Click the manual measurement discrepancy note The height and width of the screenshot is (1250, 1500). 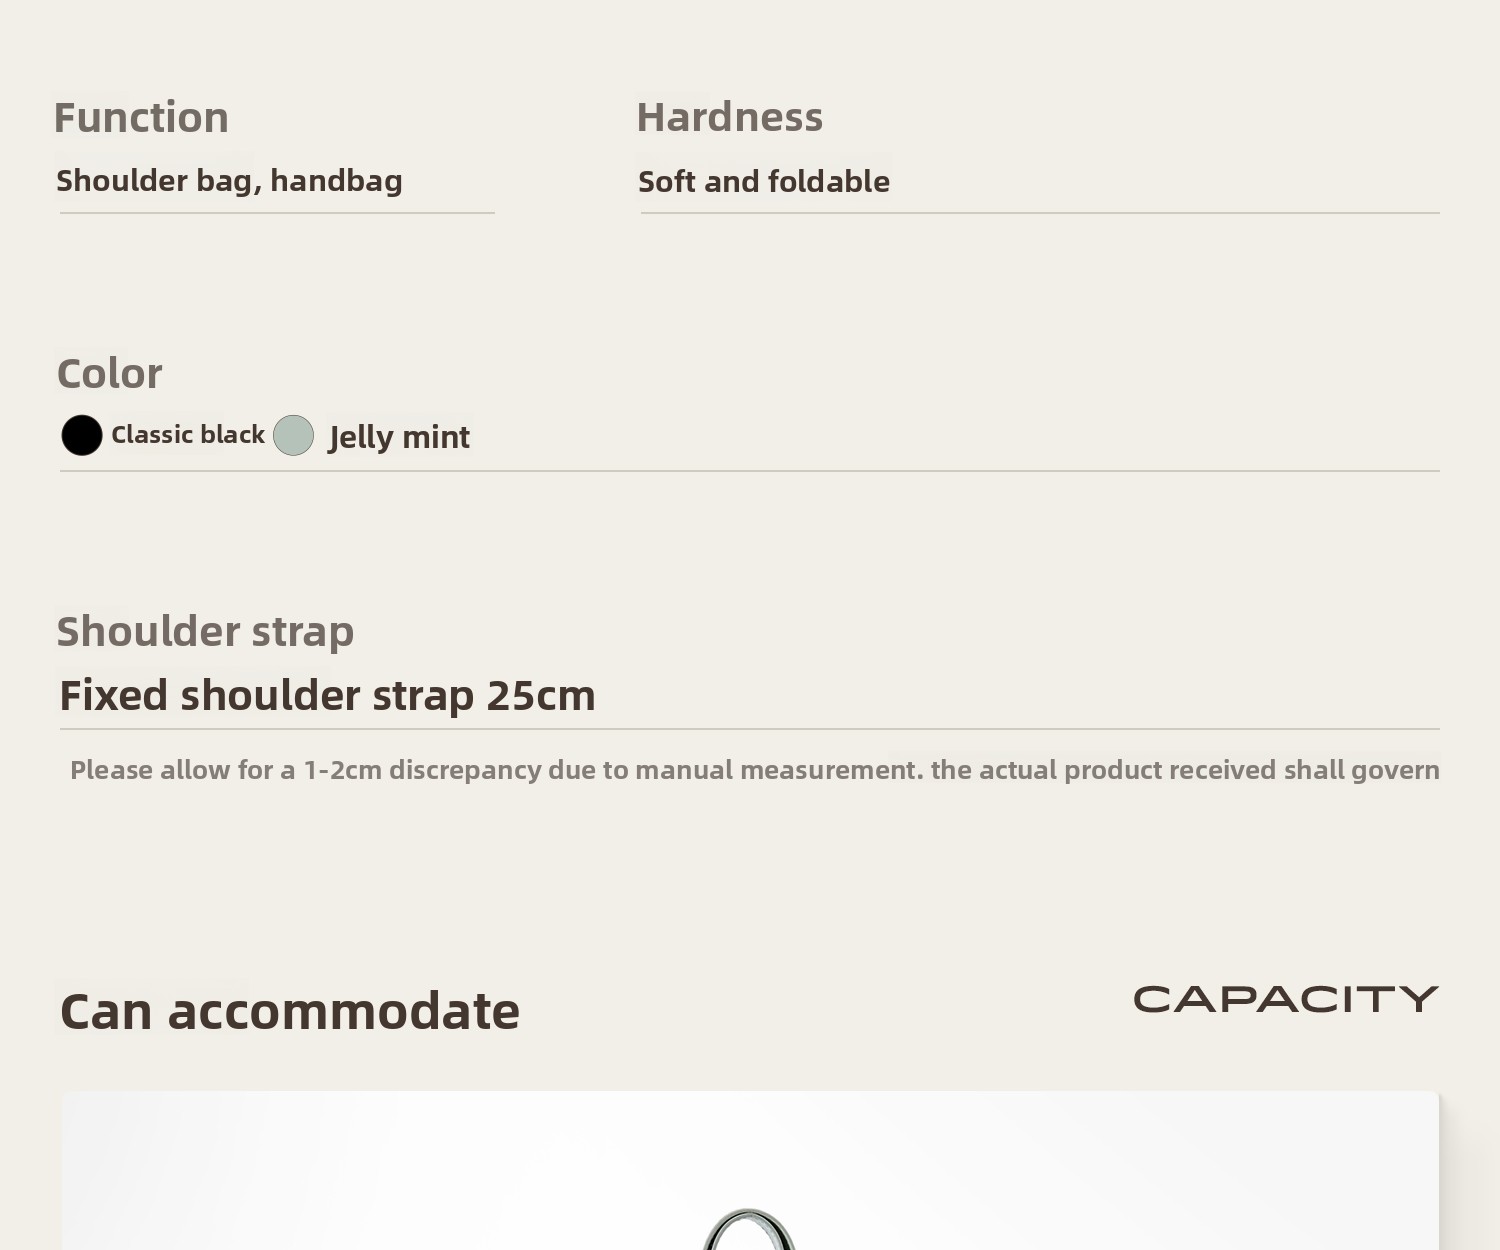coord(754,770)
